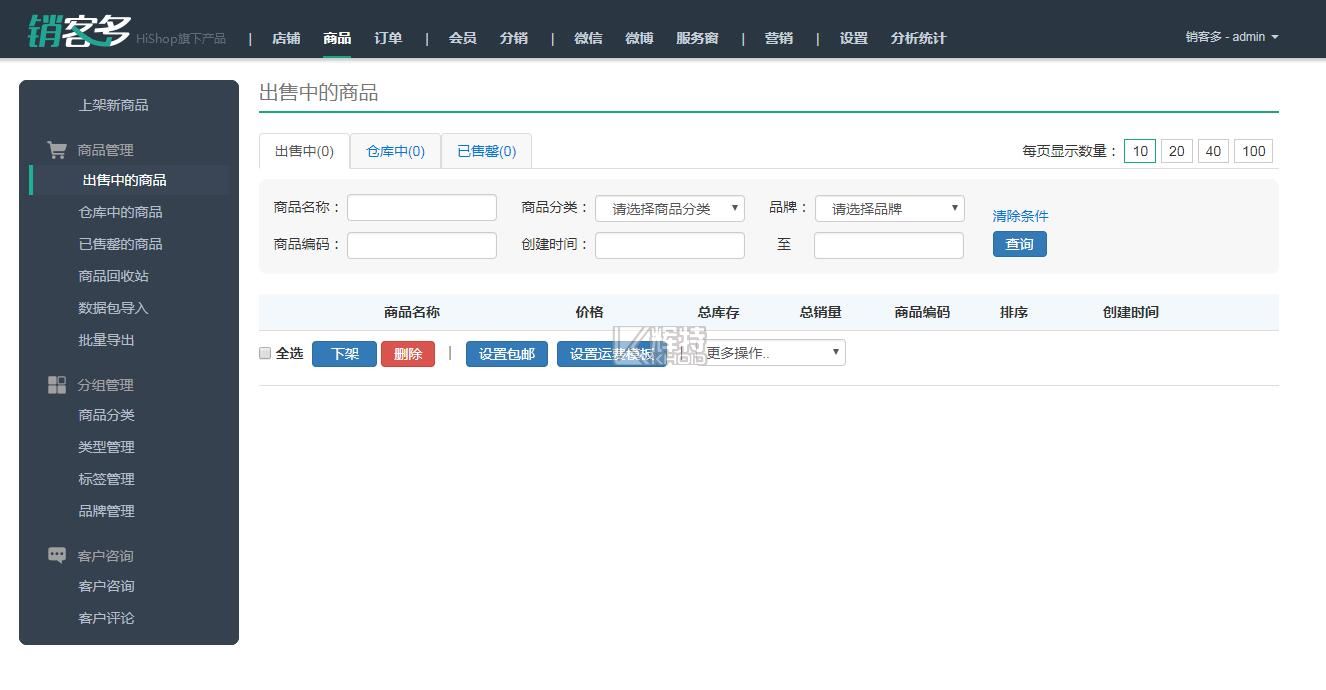Click the 创建时间 start date field

point(670,245)
